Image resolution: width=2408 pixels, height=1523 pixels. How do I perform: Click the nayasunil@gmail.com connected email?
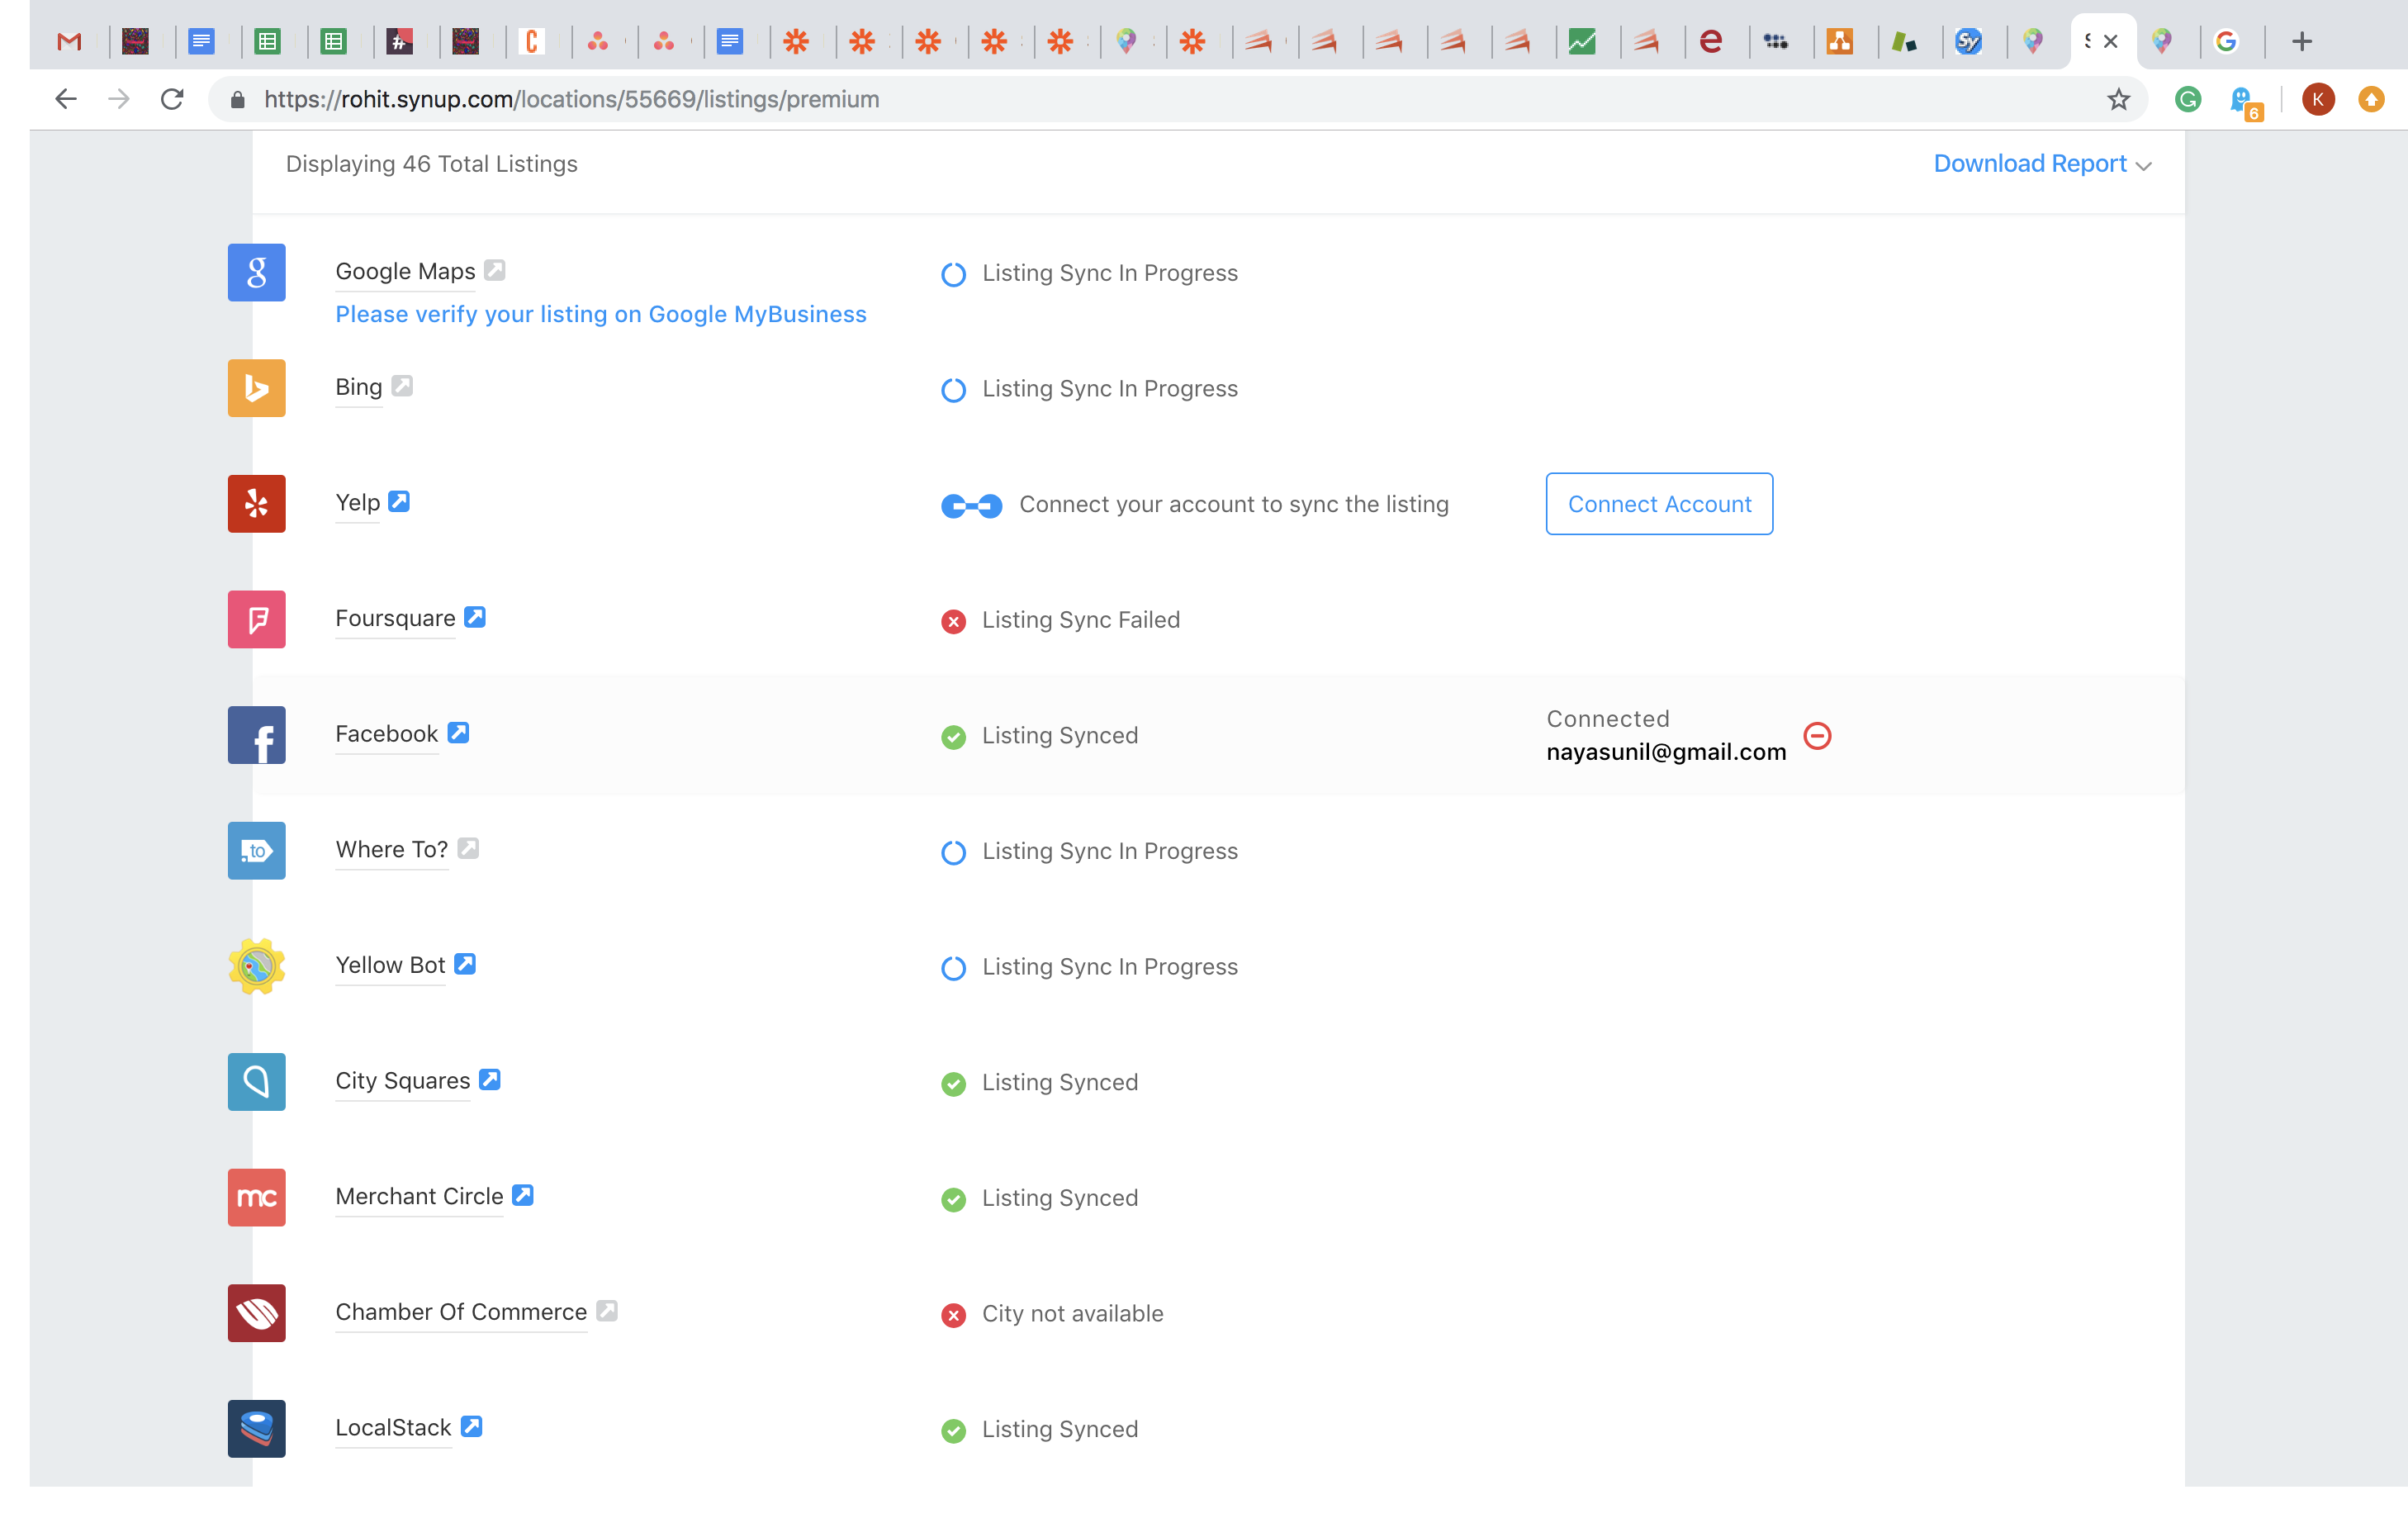[x=1666, y=752]
